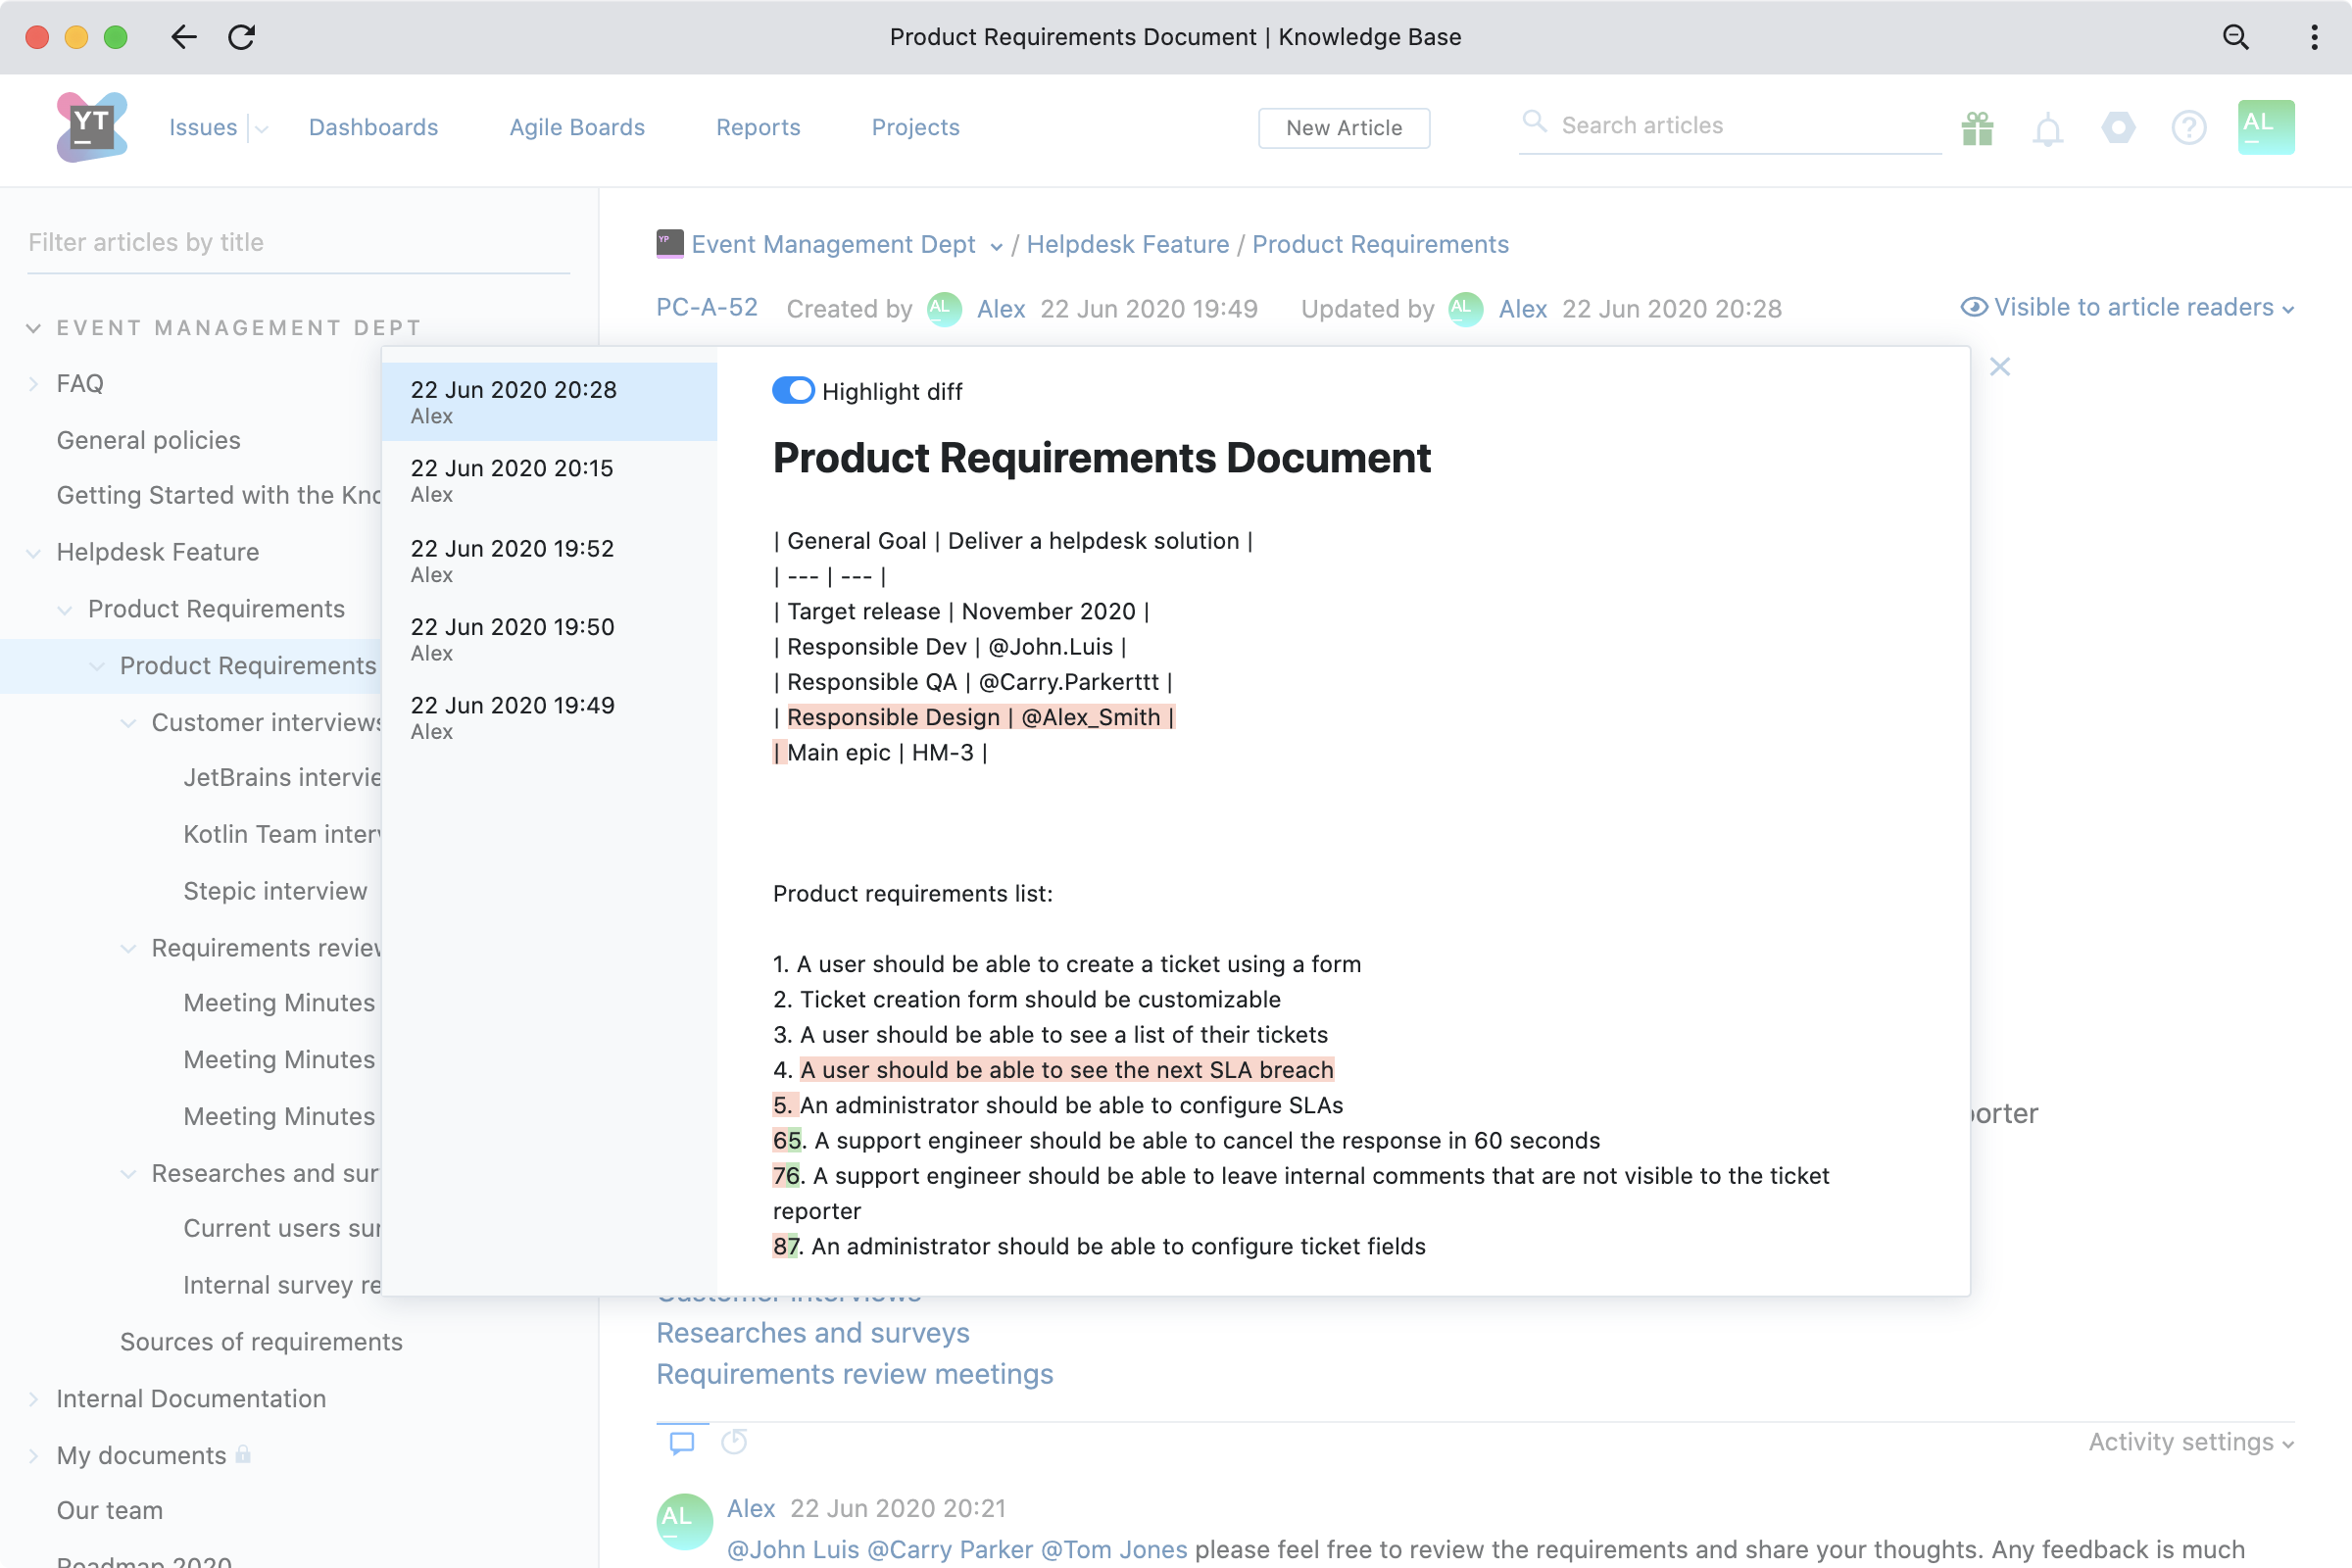Toggle the Highlight diff switch
2352x1568 pixels.
(793, 390)
